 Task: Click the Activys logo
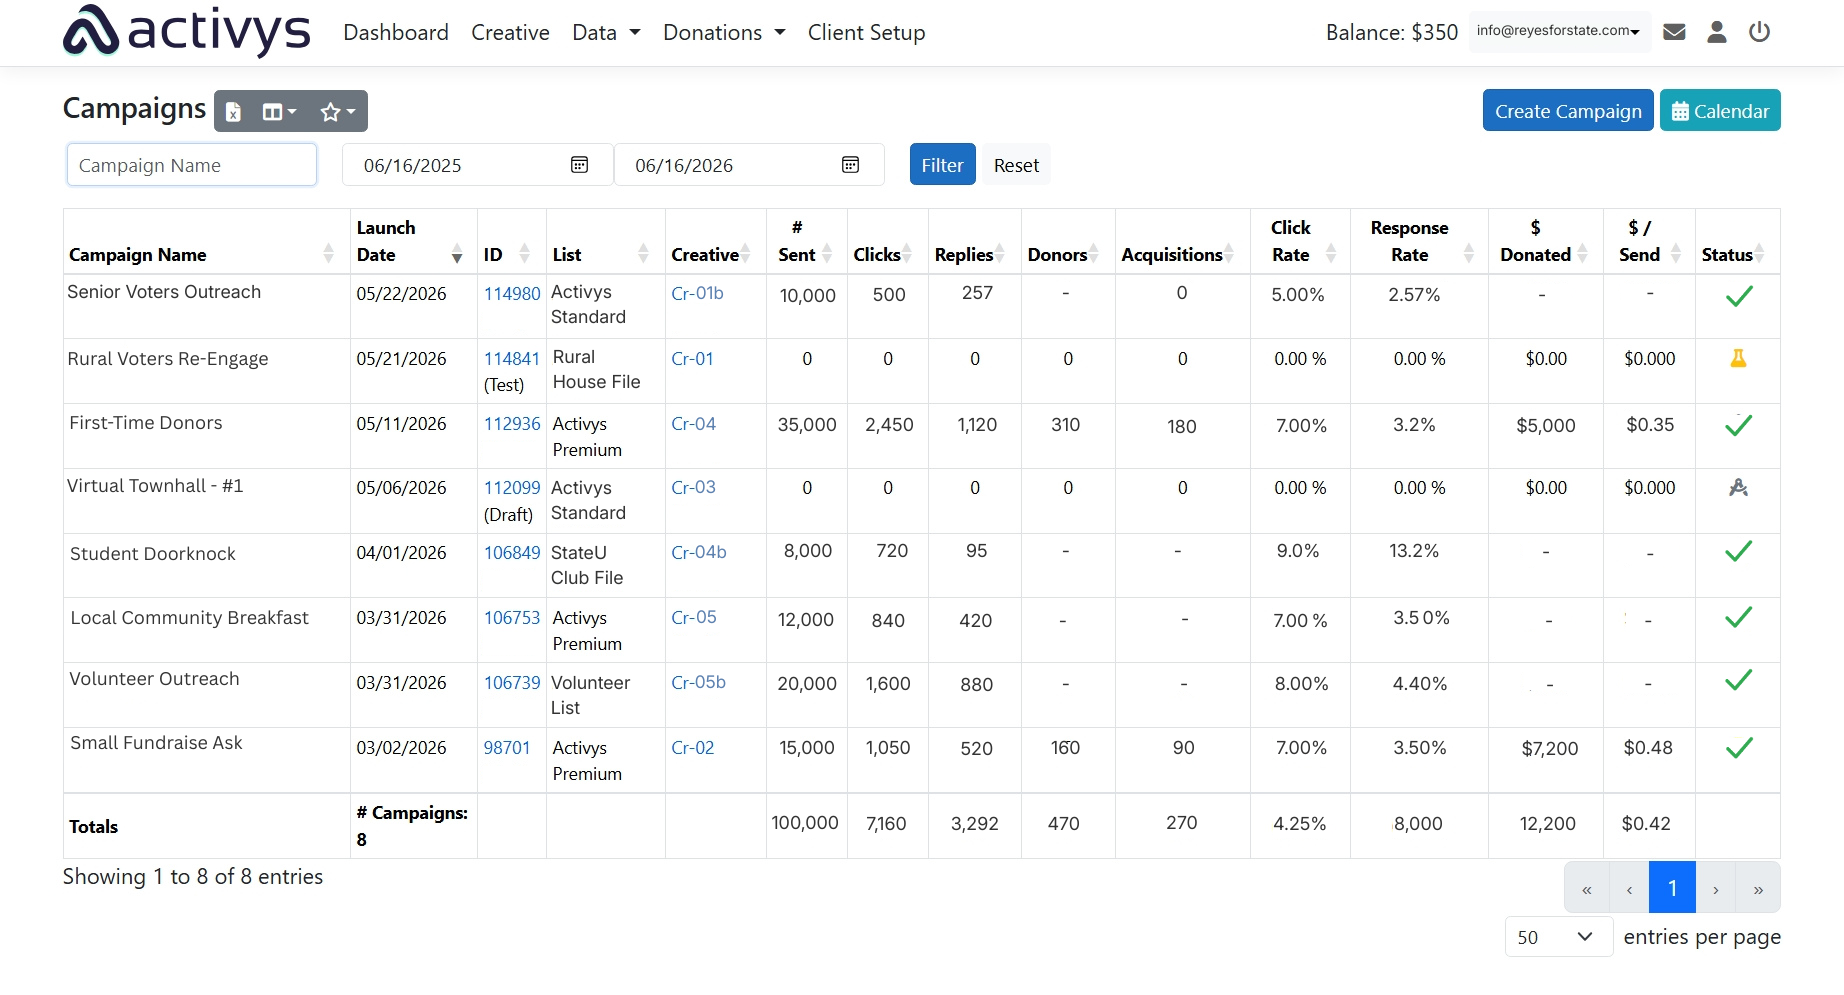coord(186,31)
